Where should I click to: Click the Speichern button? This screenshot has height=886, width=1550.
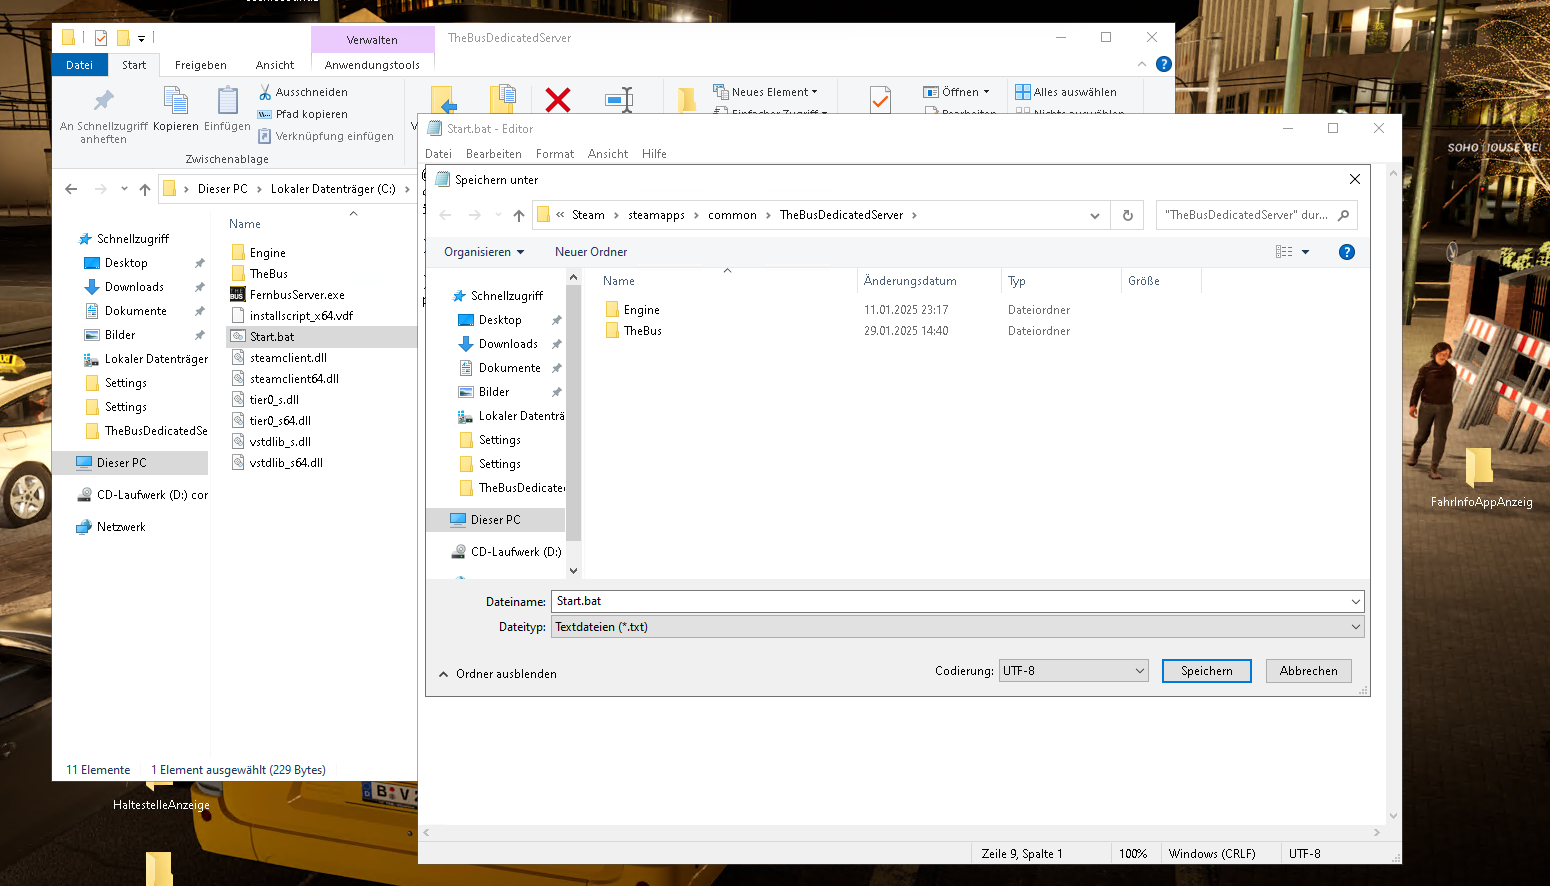pos(1206,671)
